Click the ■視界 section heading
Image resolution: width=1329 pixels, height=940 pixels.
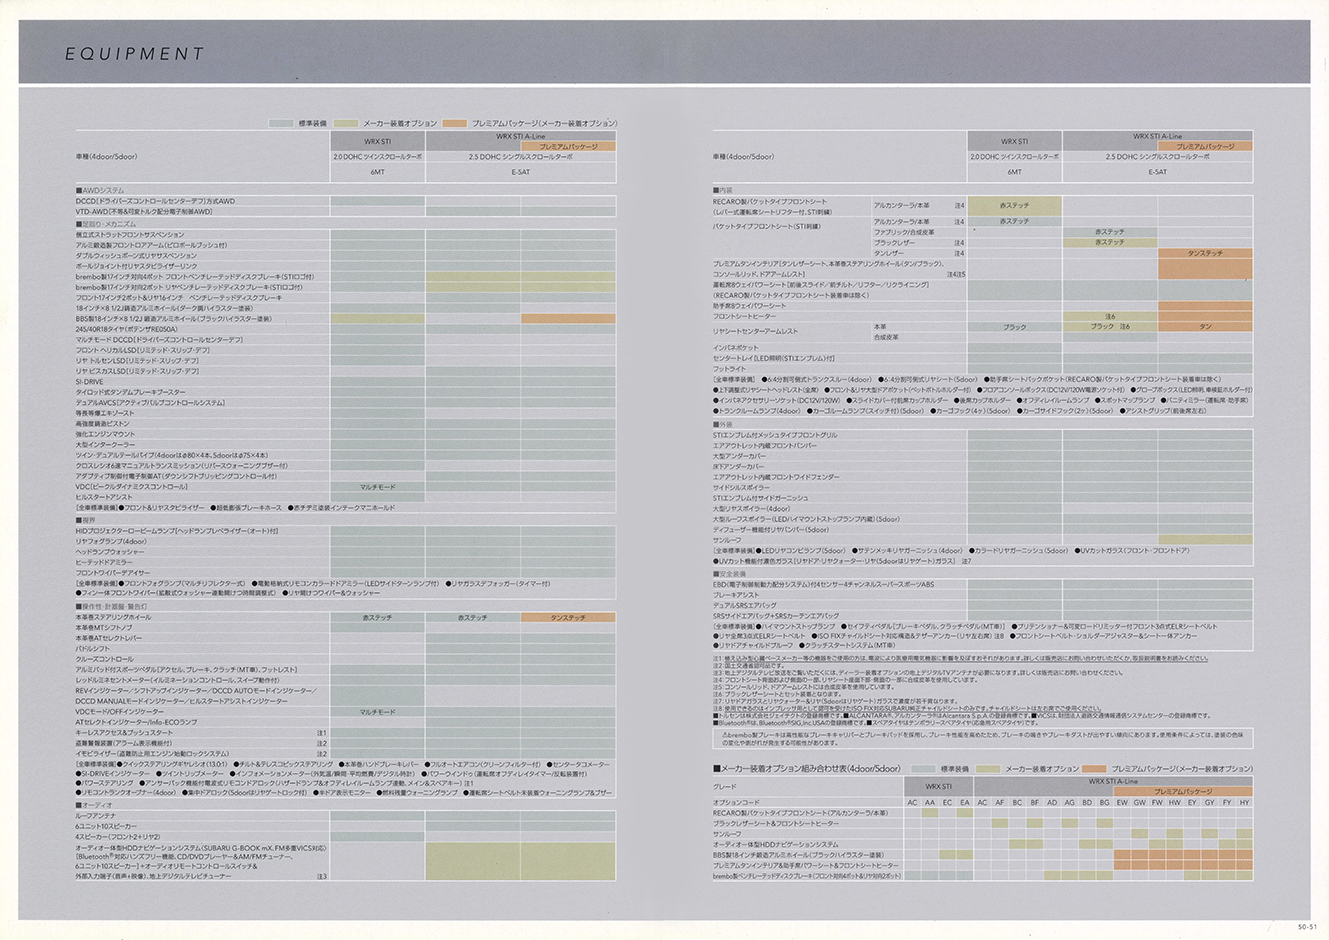(86, 520)
